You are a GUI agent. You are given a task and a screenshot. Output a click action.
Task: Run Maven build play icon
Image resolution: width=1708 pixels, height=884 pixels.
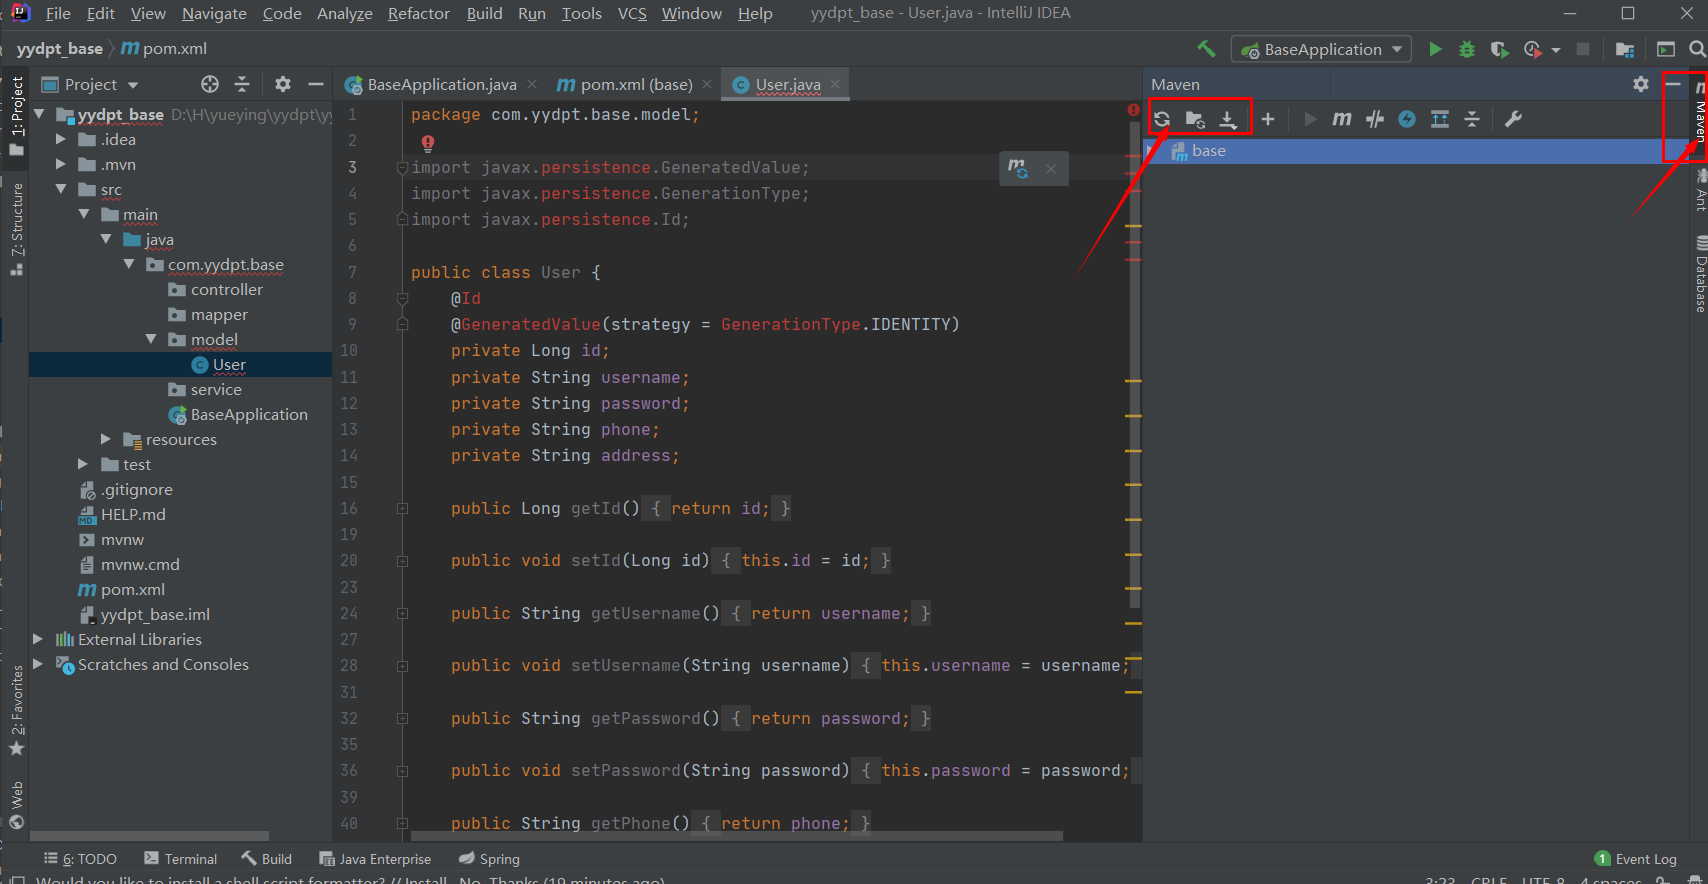(1310, 119)
